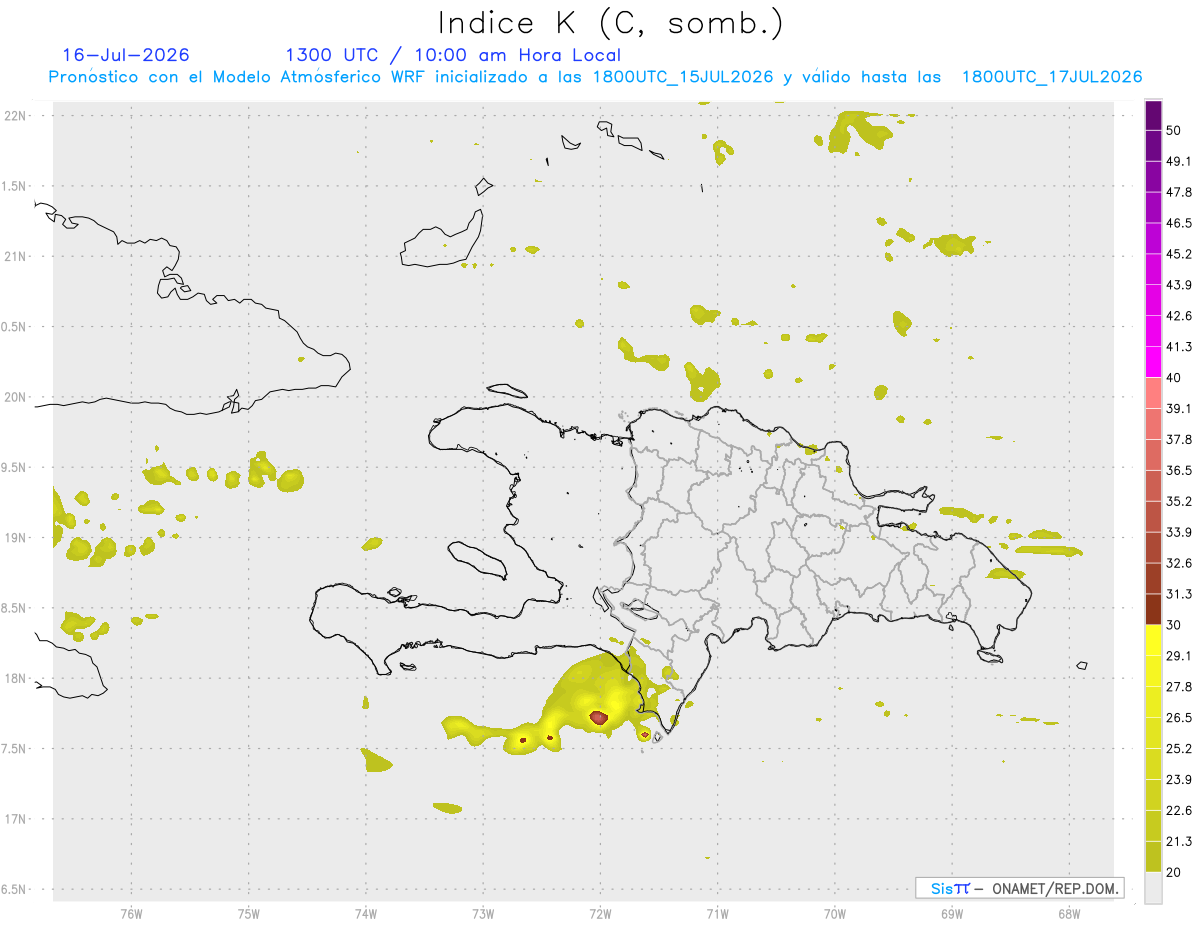Click the longitude label "68W"
Viewport: 1200px width, 927px height.
pyautogui.click(x=1068, y=913)
